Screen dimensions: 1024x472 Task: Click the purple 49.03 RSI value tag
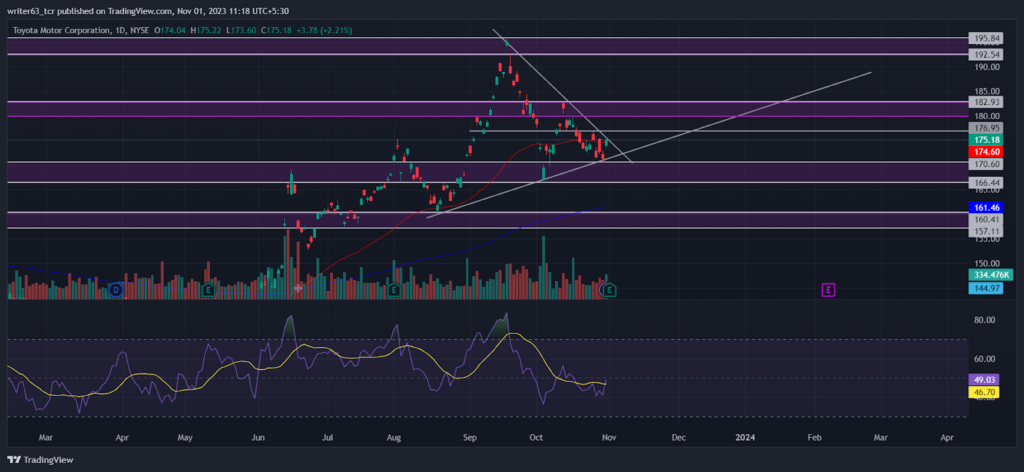pyautogui.click(x=984, y=381)
